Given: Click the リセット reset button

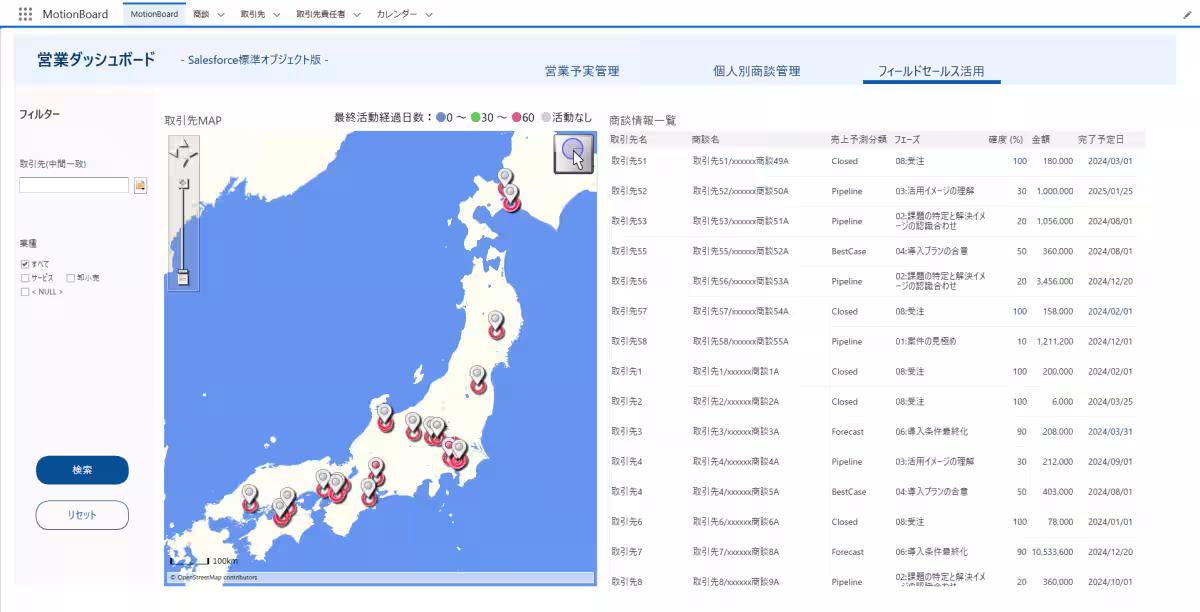Looking at the screenshot, I should click(81, 515).
